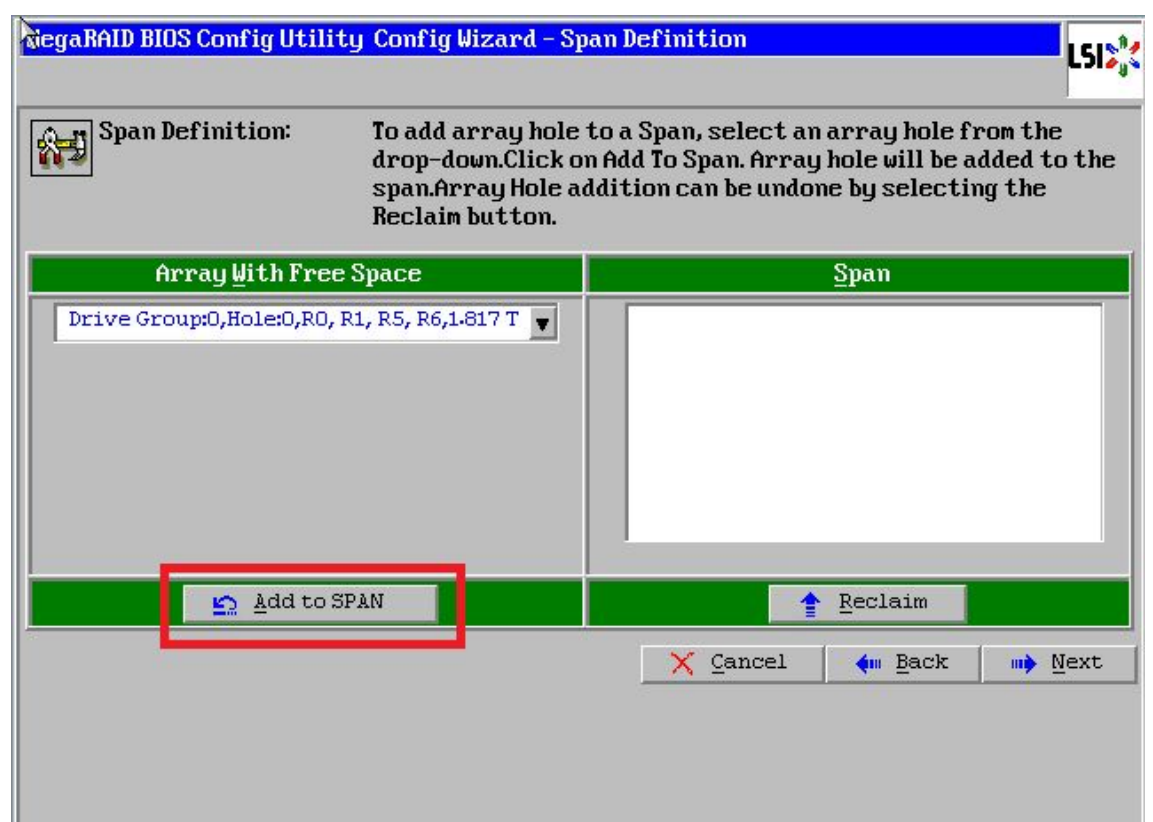The image size is (1153, 822).
Task: Click the Reclaim button
Action: (x=867, y=604)
